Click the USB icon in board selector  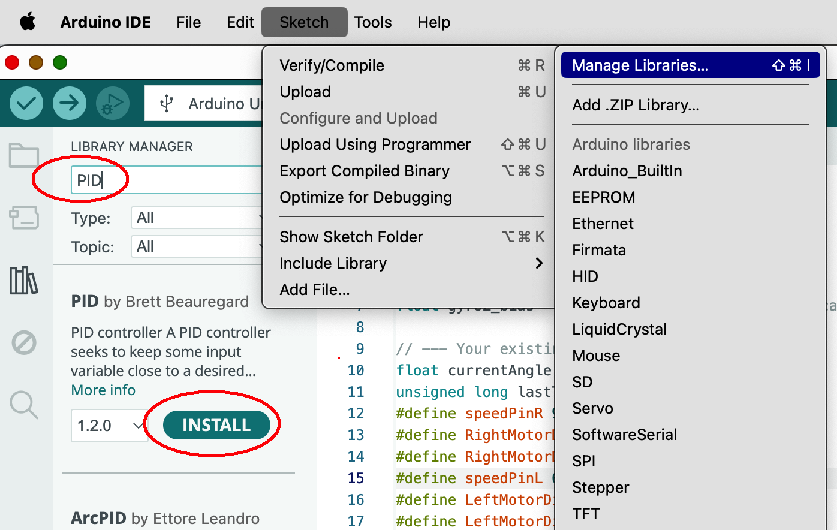[x=167, y=103]
